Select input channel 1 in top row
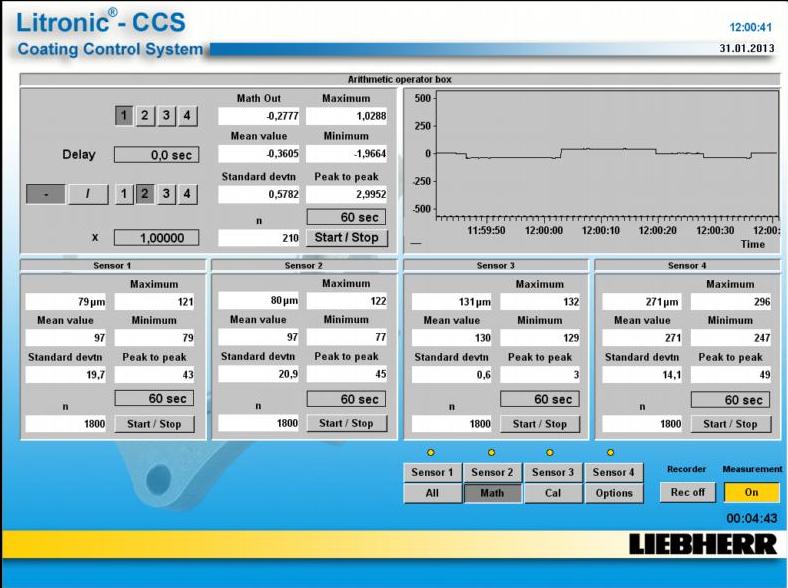Viewport: 788px width, 588px height. (x=124, y=116)
